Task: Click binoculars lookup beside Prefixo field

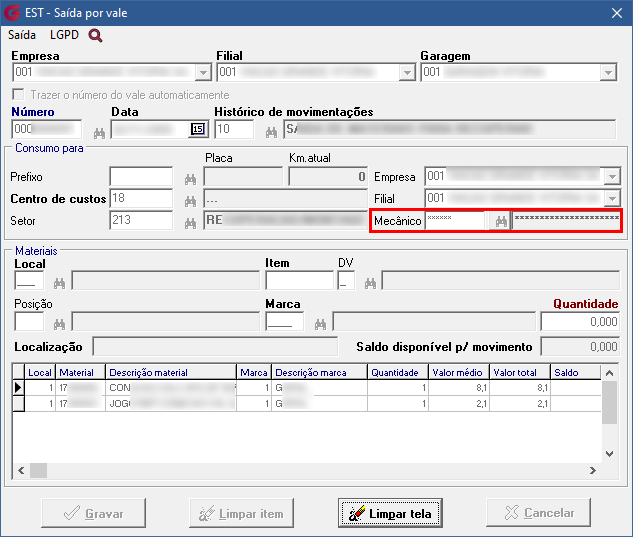Action: coord(190,179)
